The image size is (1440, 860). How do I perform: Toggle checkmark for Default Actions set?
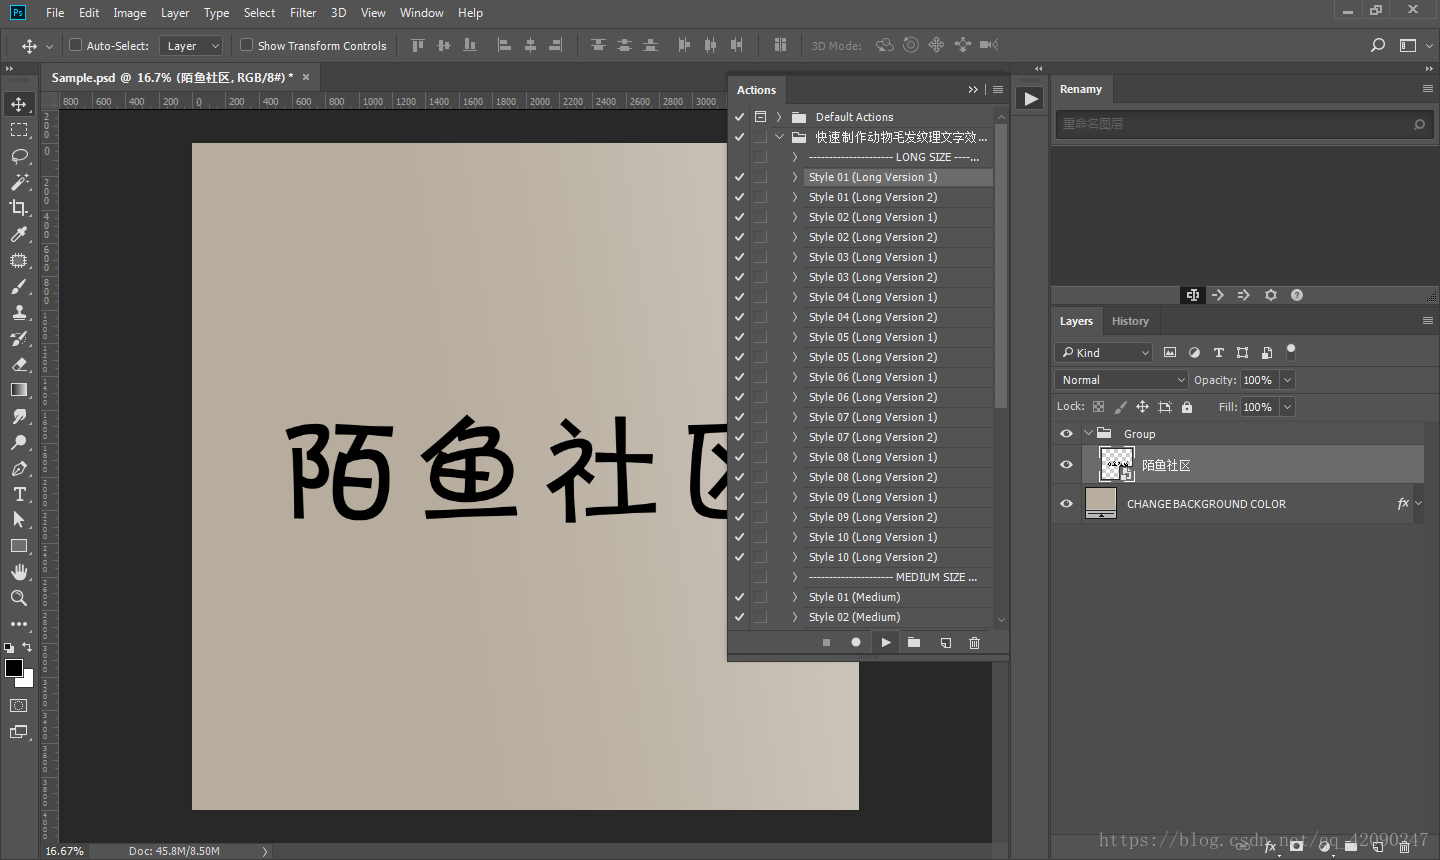739,117
